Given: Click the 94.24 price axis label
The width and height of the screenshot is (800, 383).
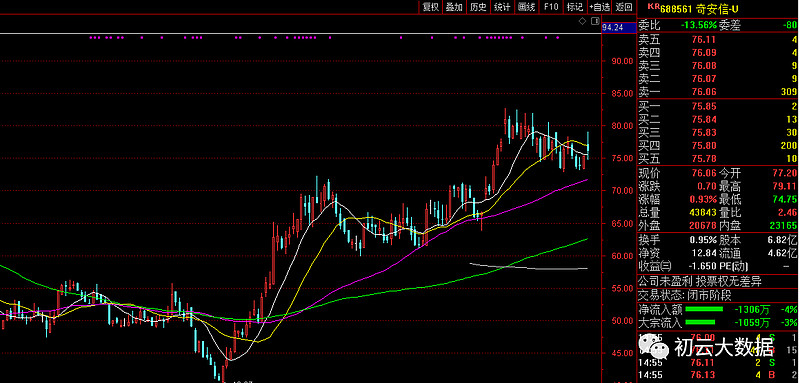Looking at the screenshot, I should 613,28.
